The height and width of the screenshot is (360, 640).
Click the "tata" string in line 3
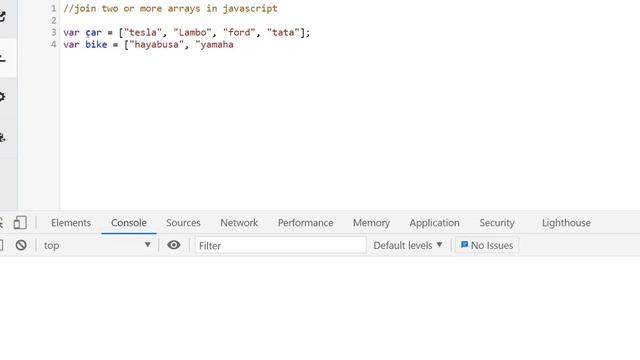[x=283, y=33]
